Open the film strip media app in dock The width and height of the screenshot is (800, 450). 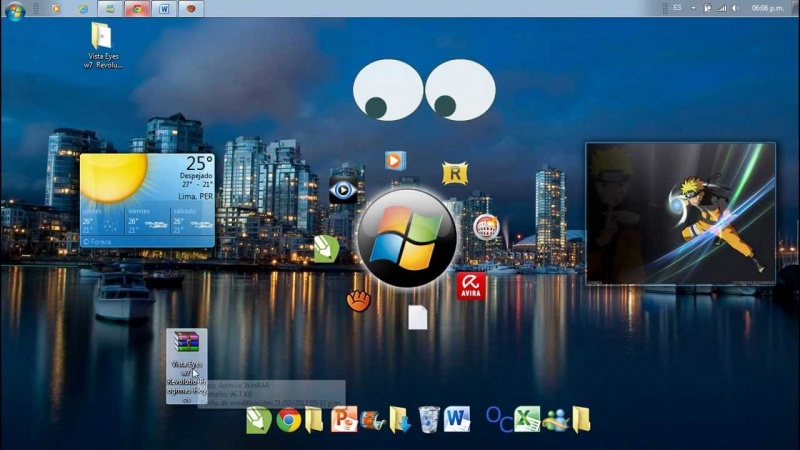[372, 420]
